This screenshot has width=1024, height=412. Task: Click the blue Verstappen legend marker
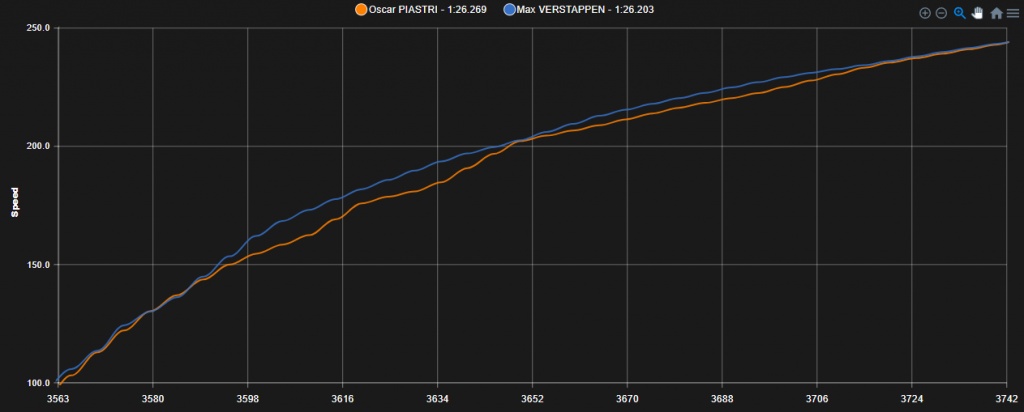click(x=510, y=10)
